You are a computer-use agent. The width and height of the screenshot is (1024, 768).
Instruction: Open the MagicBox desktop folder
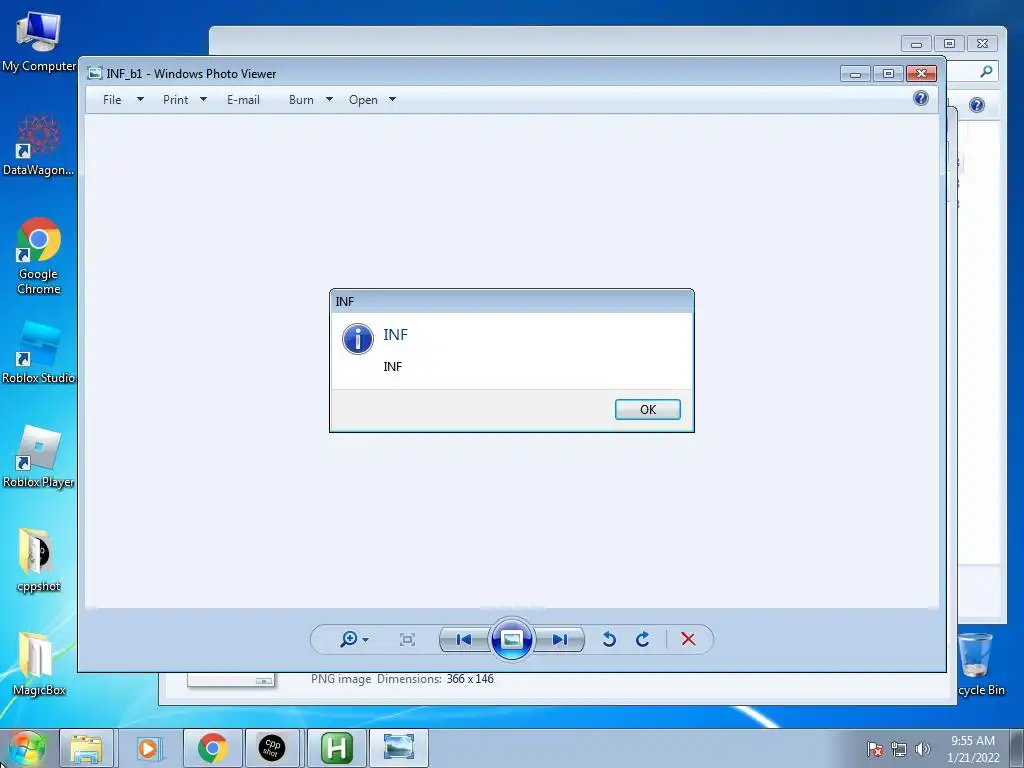point(39,664)
